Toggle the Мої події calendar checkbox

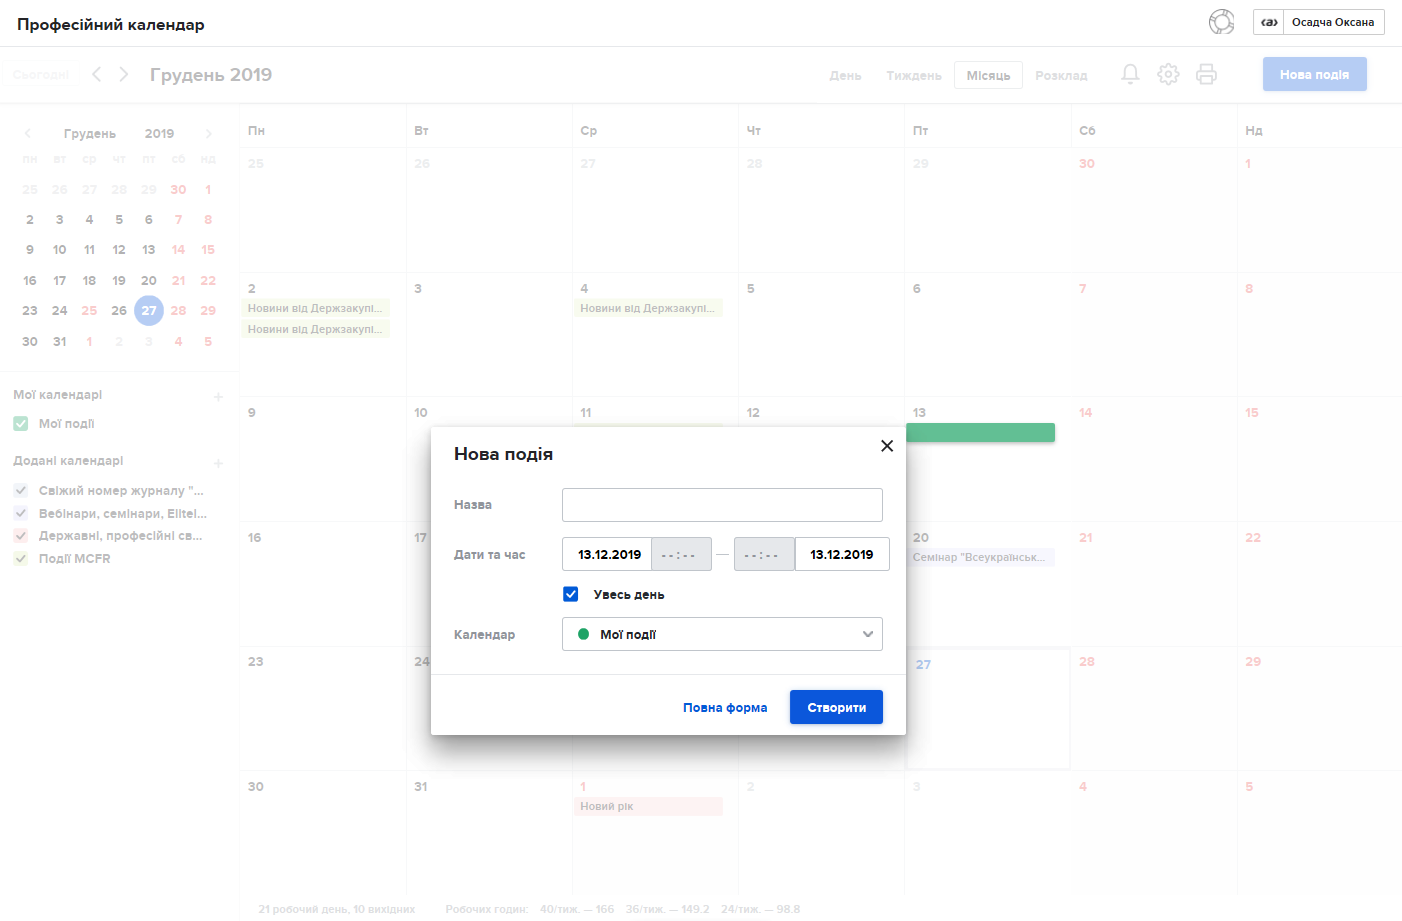pyautogui.click(x=21, y=424)
